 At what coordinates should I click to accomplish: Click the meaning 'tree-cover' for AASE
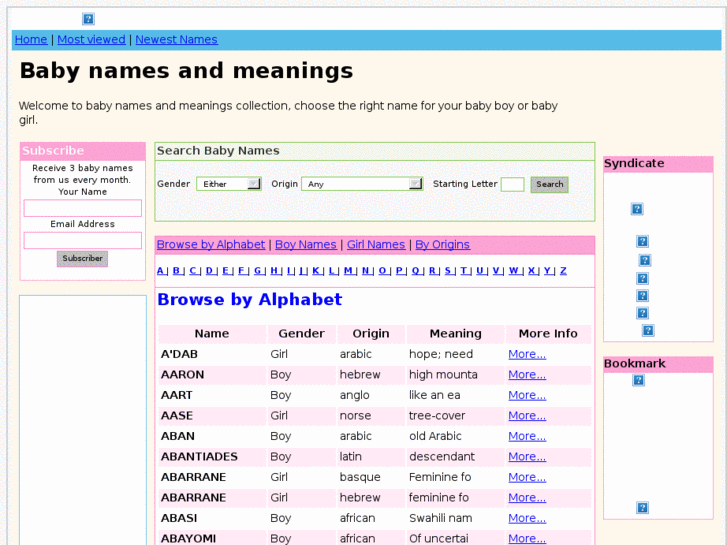point(437,415)
